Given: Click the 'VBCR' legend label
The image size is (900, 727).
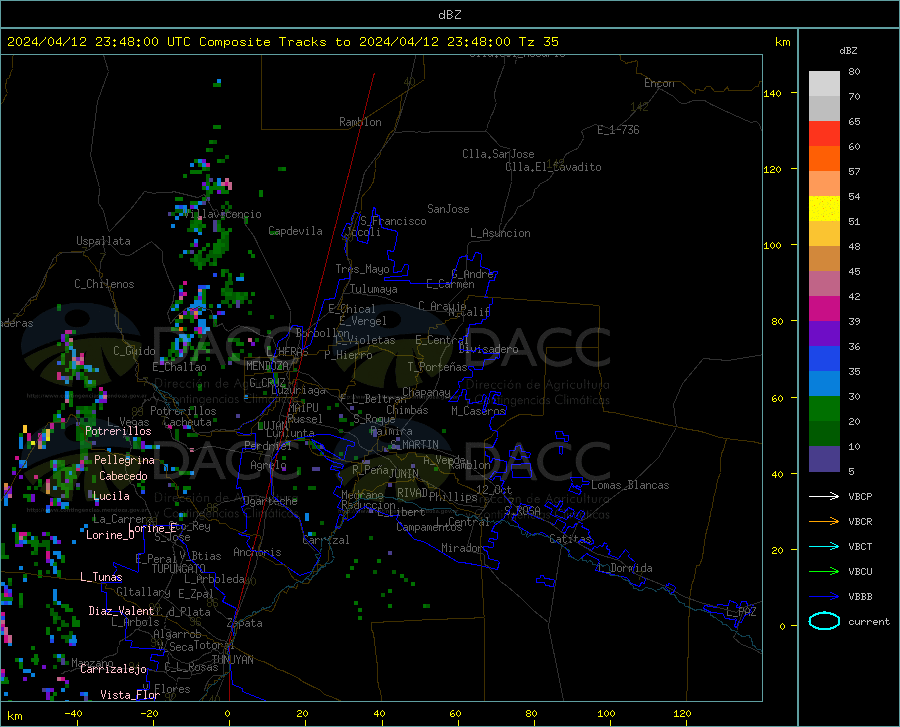Looking at the screenshot, I should (860, 522).
